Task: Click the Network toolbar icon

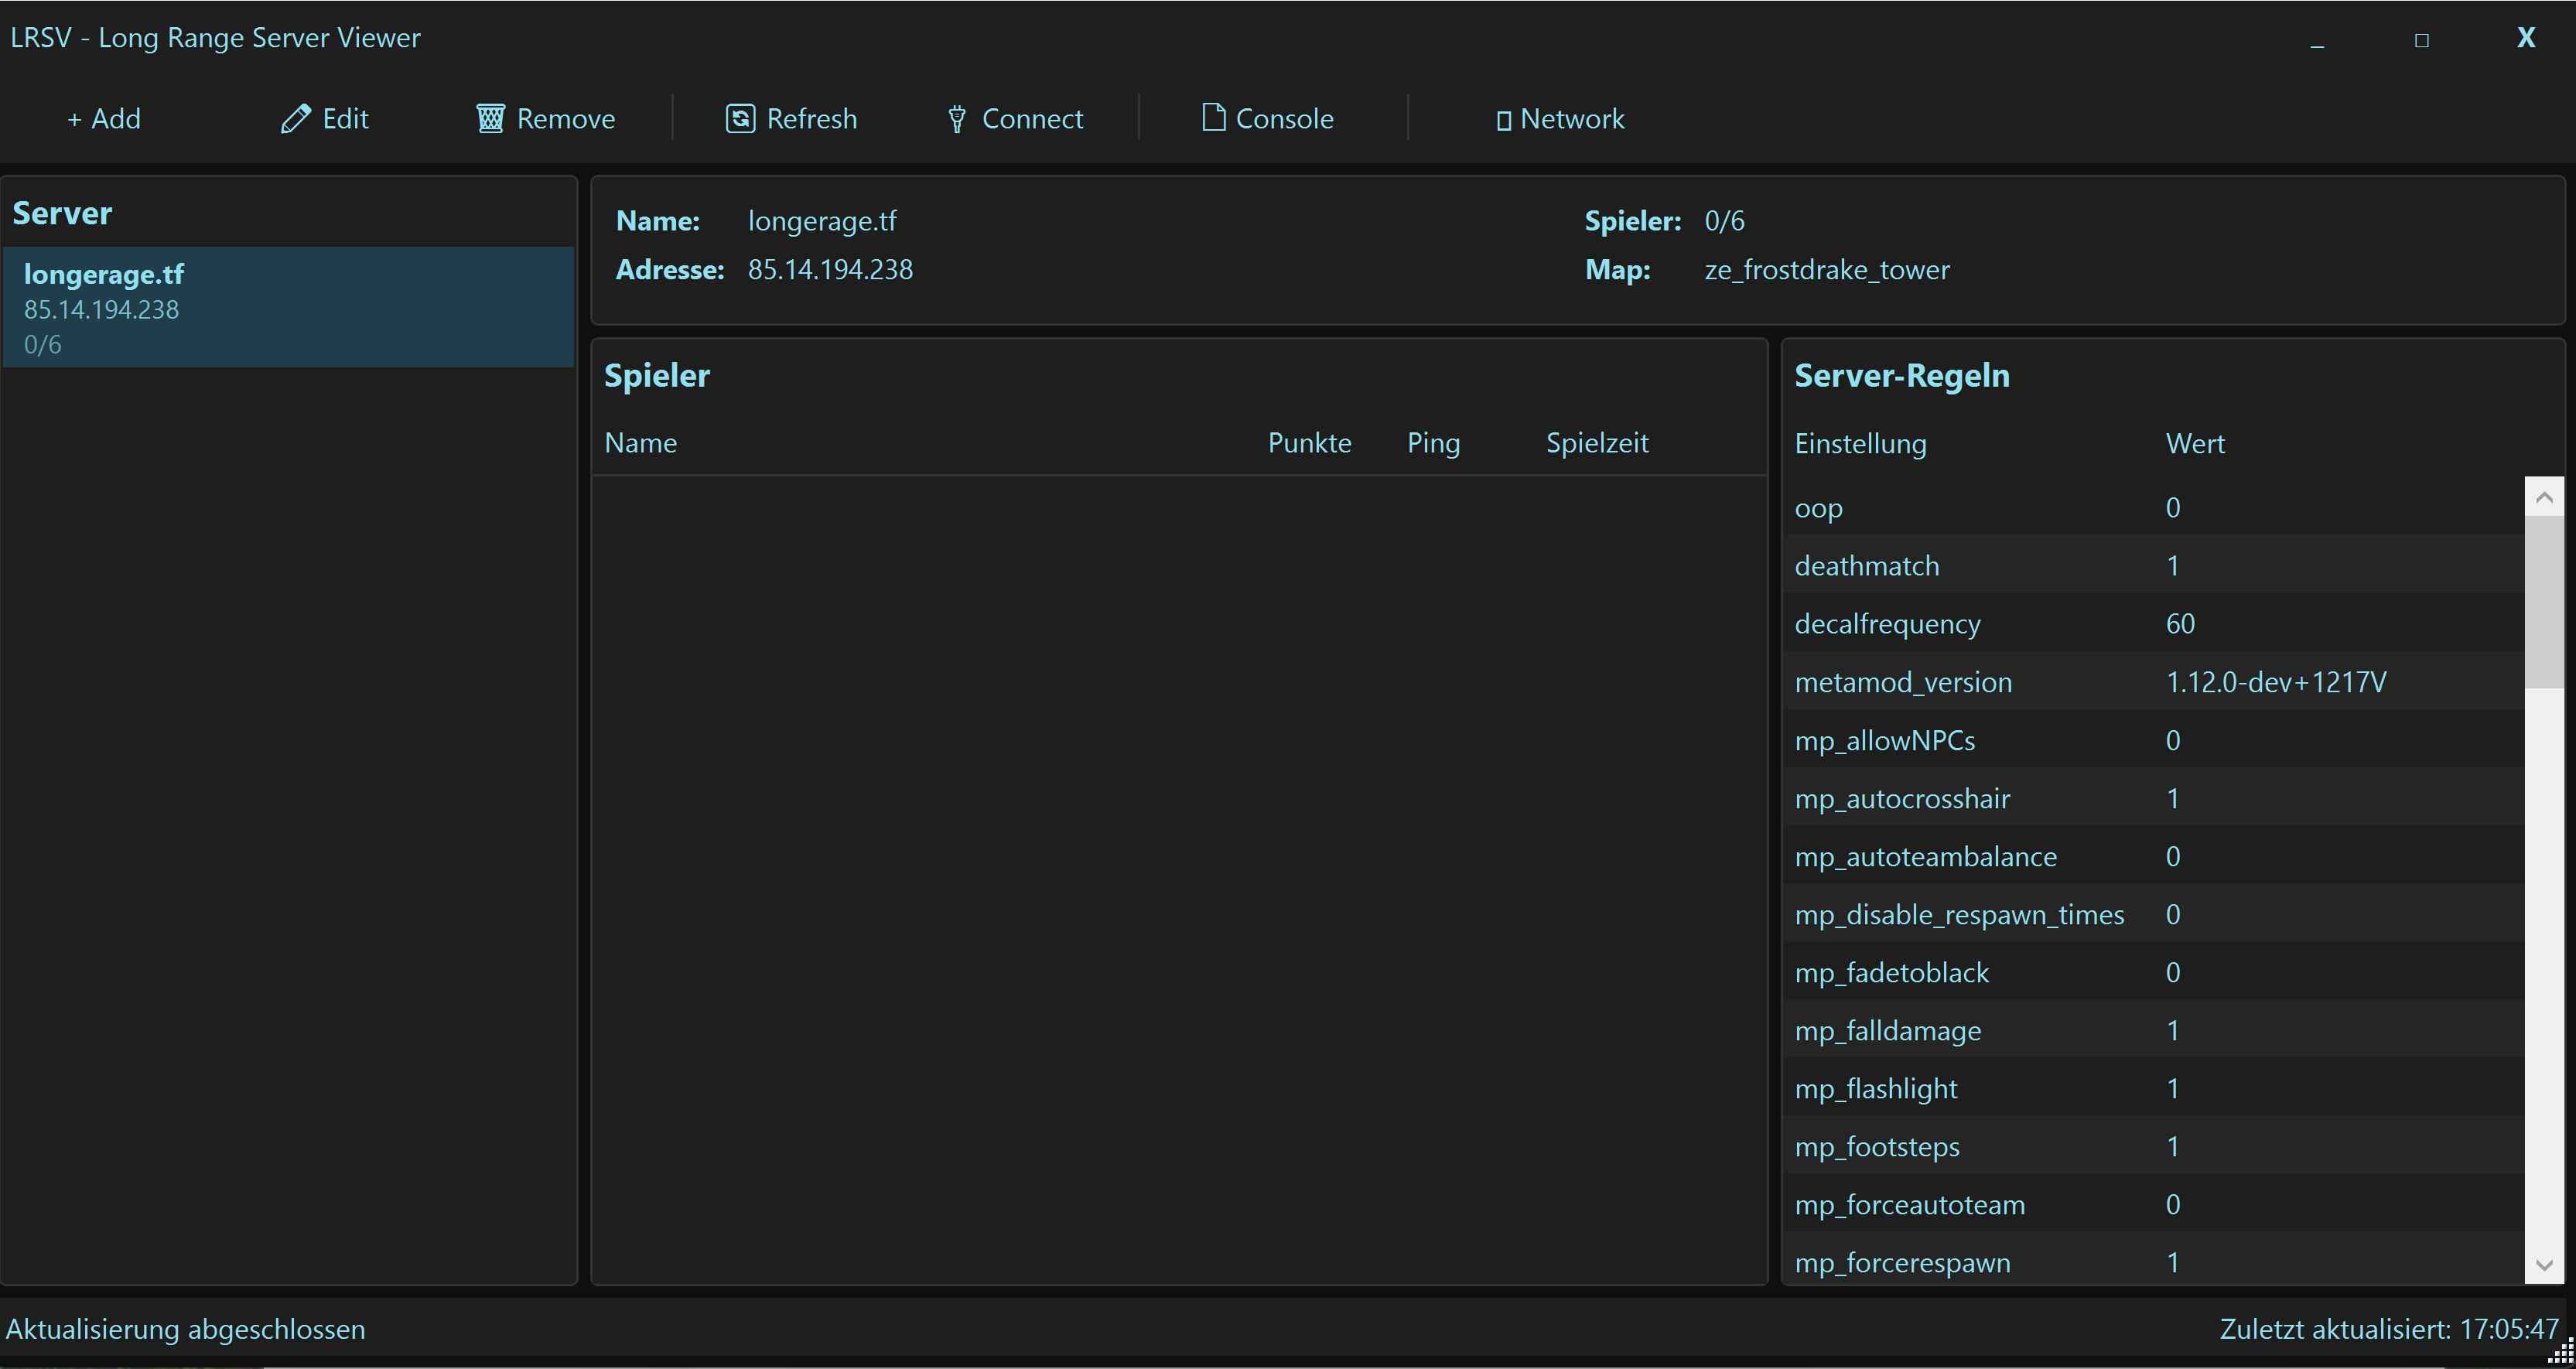Action: pyautogui.click(x=1503, y=121)
